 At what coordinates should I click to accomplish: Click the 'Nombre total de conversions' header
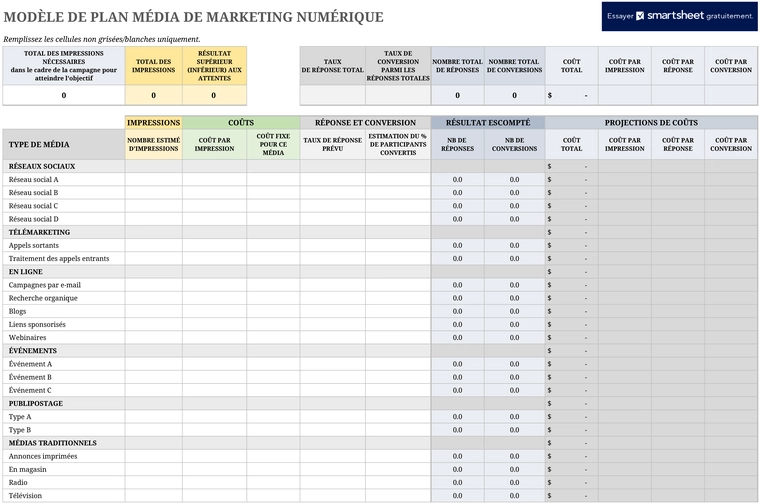pyautogui.click(x=514, y=66)
